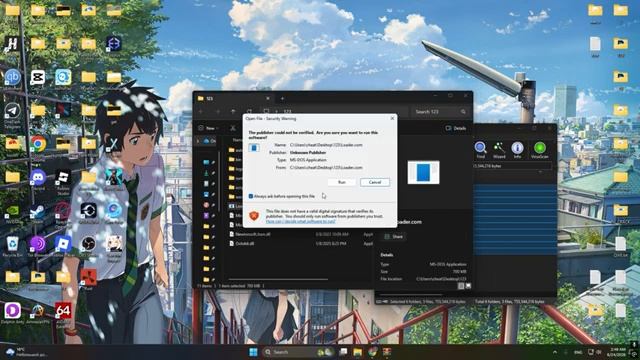Select the 123 tab in File Explorer
The height and width of the screenshot is (360, 640).
(233, 98)
